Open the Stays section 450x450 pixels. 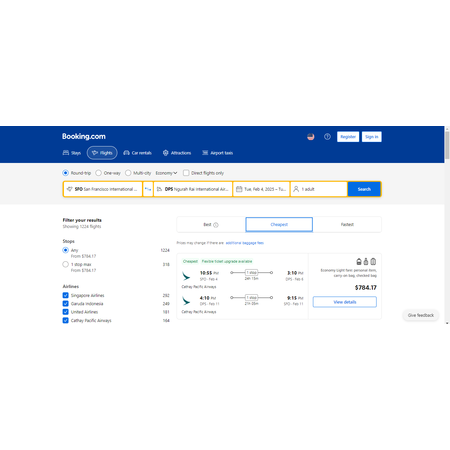pos(72,153)
